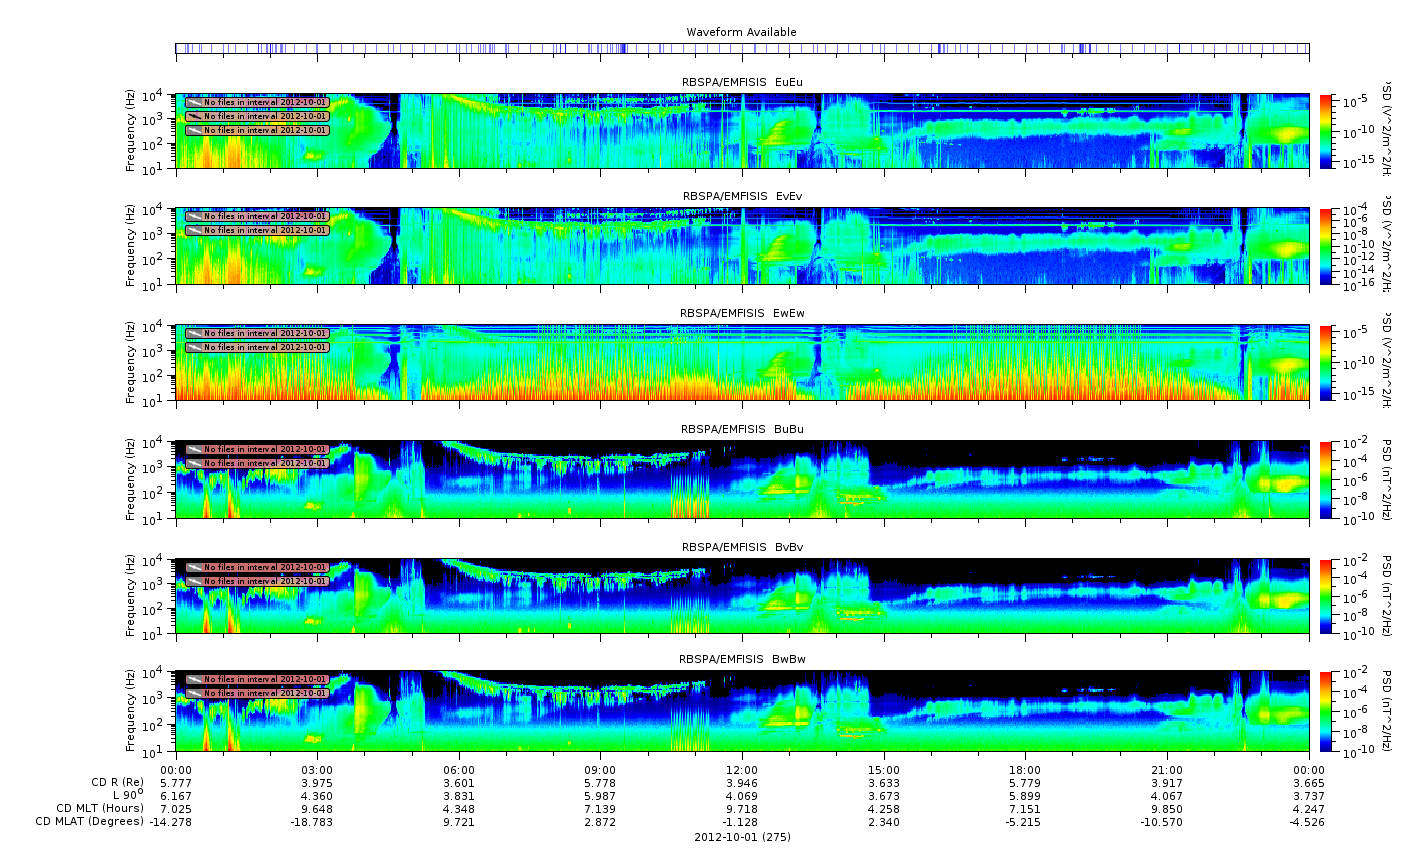
Task: Click top warning badge icon in BuBu panel
Action: pyautogui.click(x=194, y=450)
